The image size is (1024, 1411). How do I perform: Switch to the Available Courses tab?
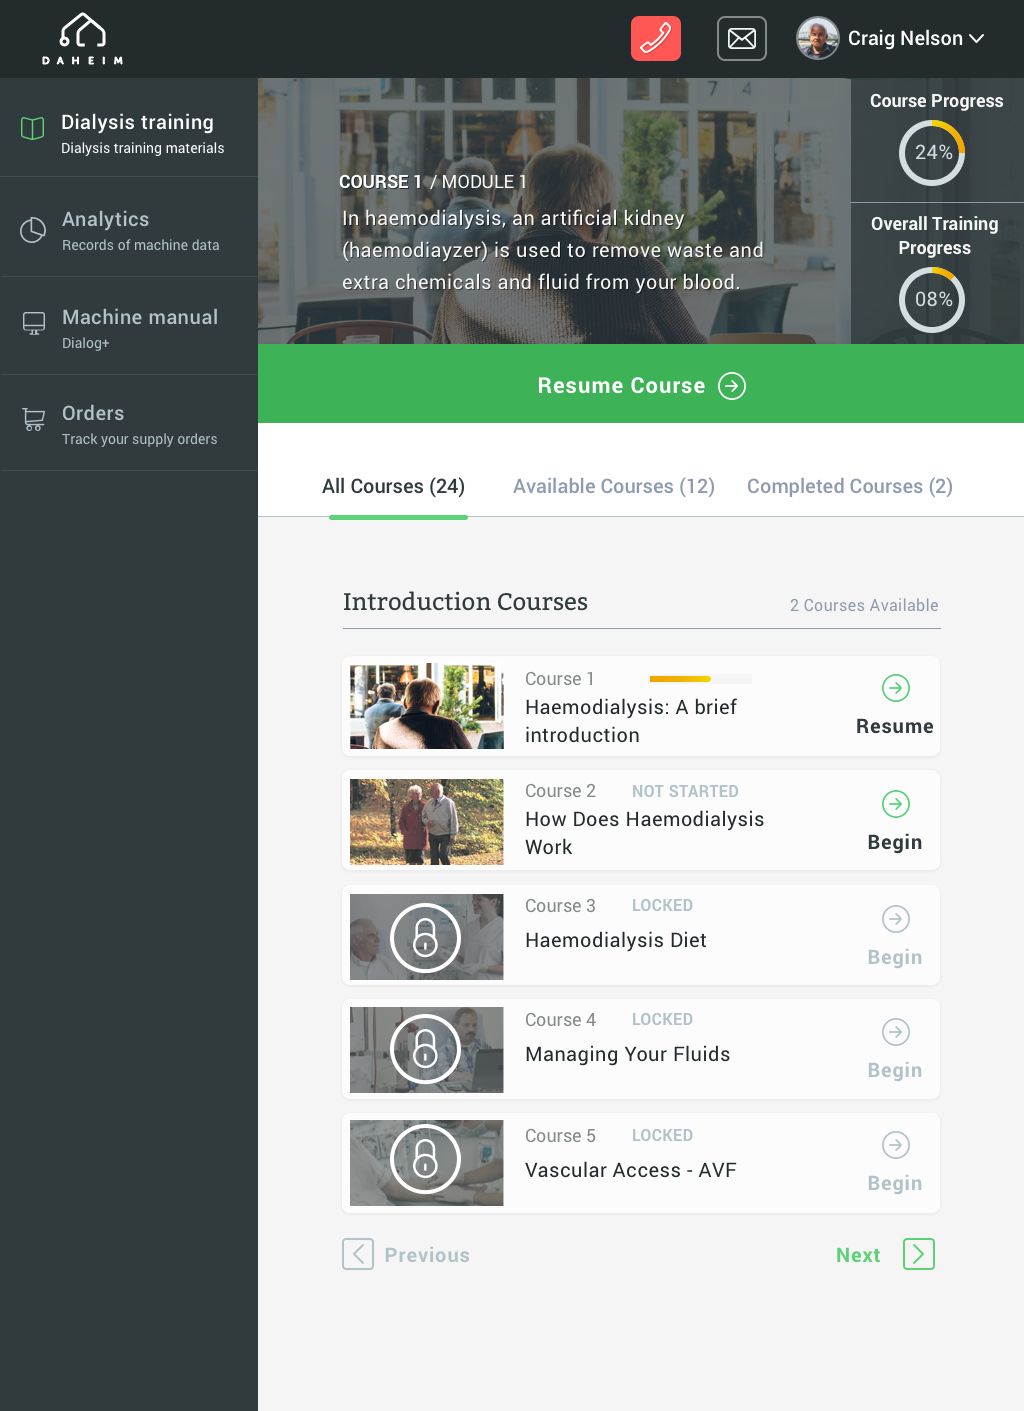613,486
